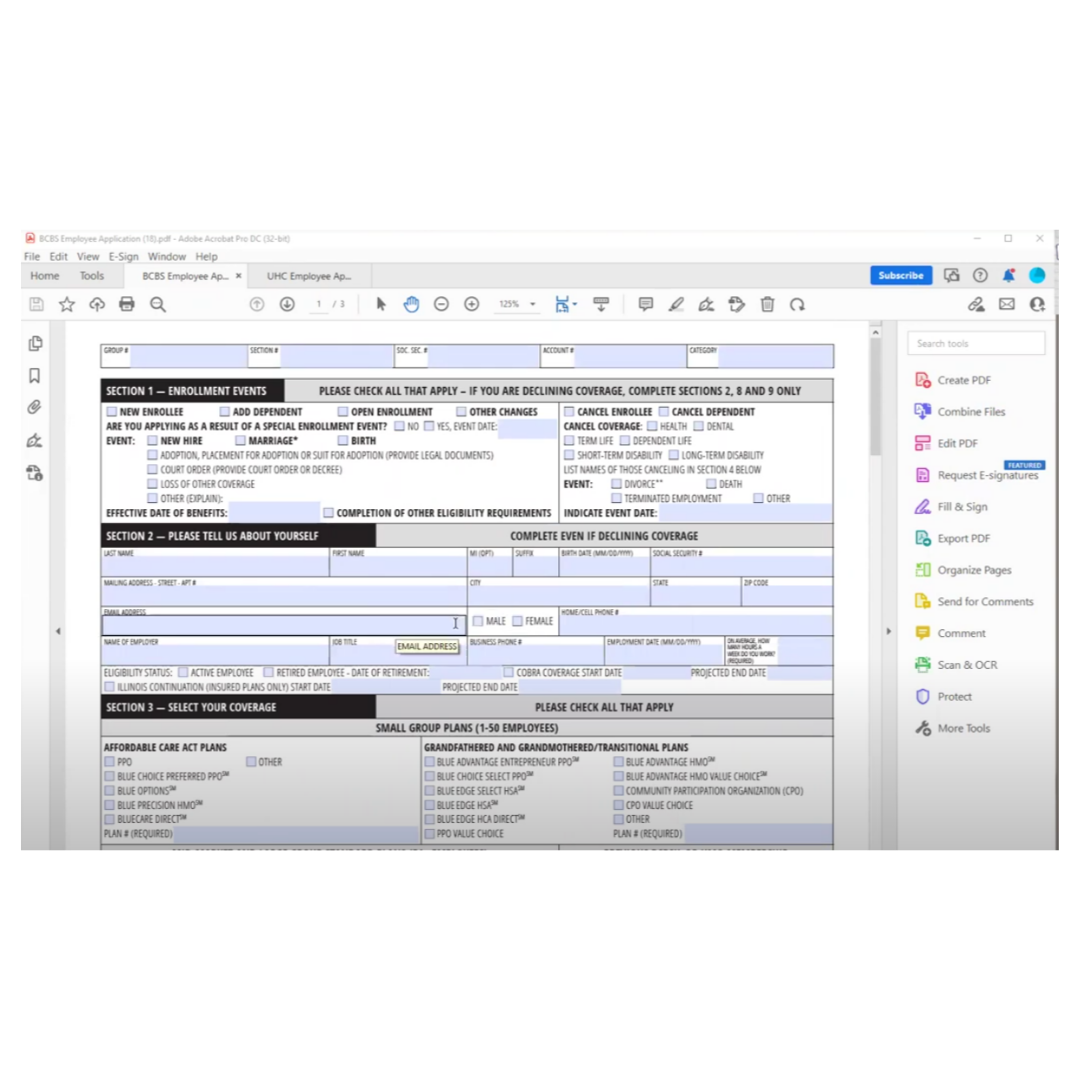This screenshot has height=1080, width=1080.
Task: Check the ADD DEPENDENT box
Action: click(x=225, y=411)
